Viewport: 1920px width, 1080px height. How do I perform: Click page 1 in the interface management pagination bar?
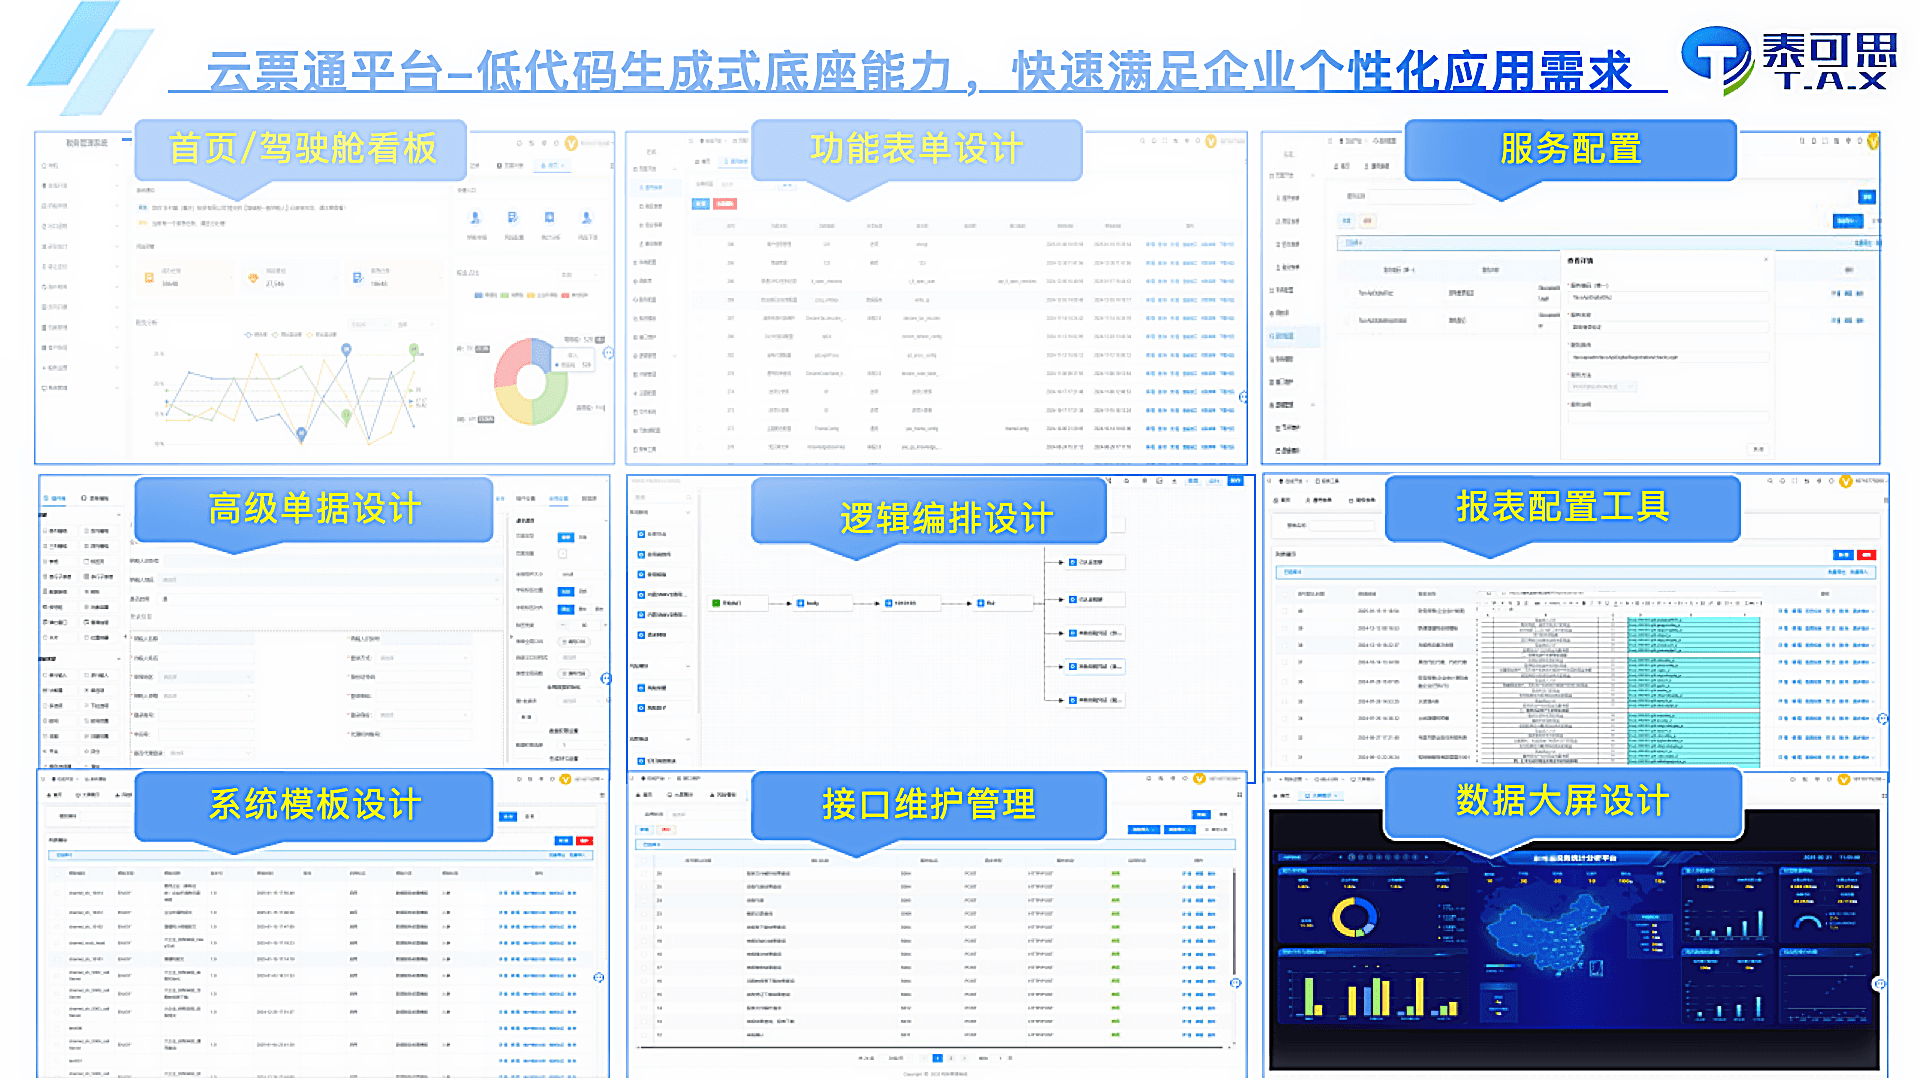tap(938, 1058)
